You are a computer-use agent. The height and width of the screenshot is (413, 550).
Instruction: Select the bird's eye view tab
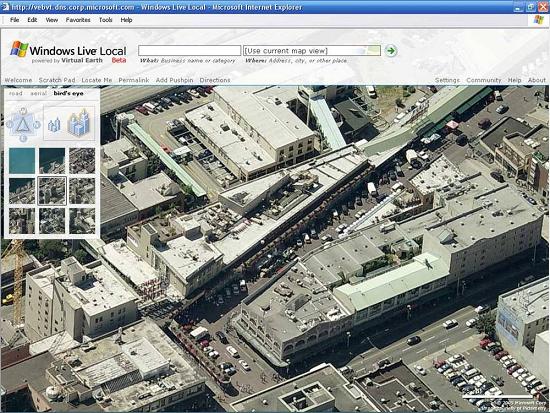(x=68, y=93)
